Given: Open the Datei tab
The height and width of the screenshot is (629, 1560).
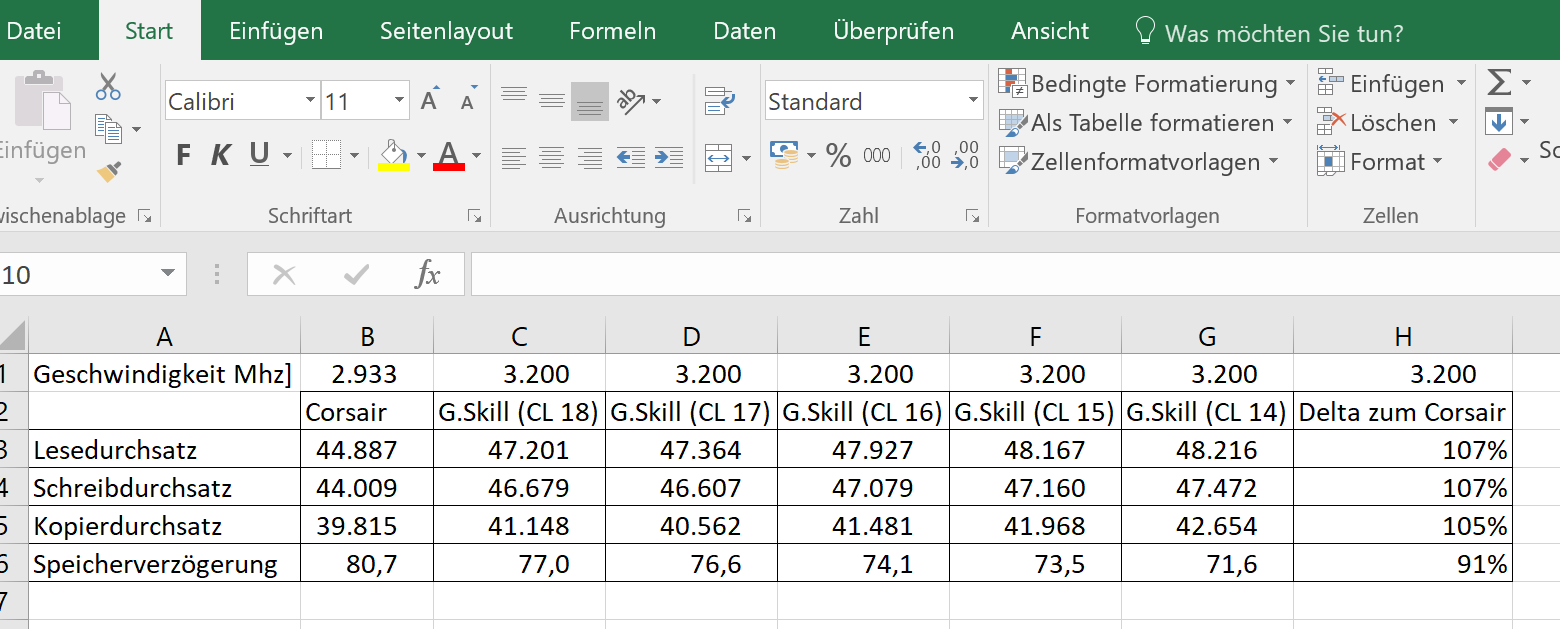Looking at the screenshot, I should point(34,31).
